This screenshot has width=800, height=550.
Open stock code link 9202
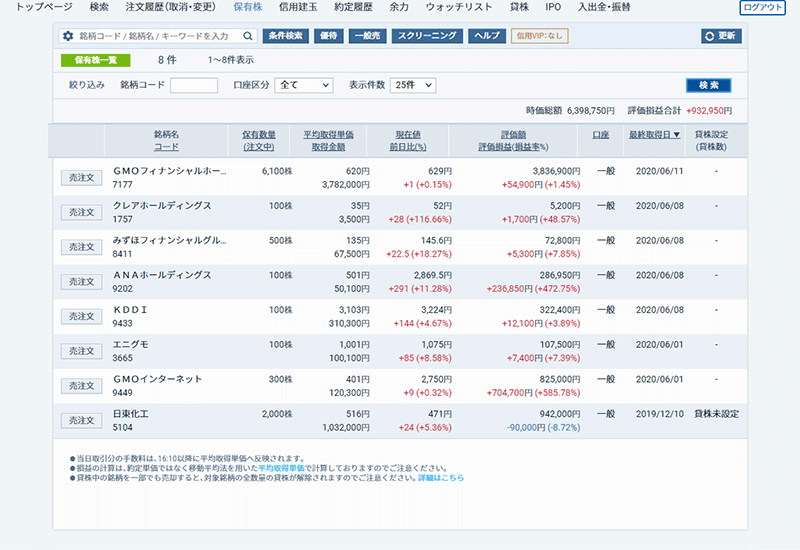coord(124,289)
